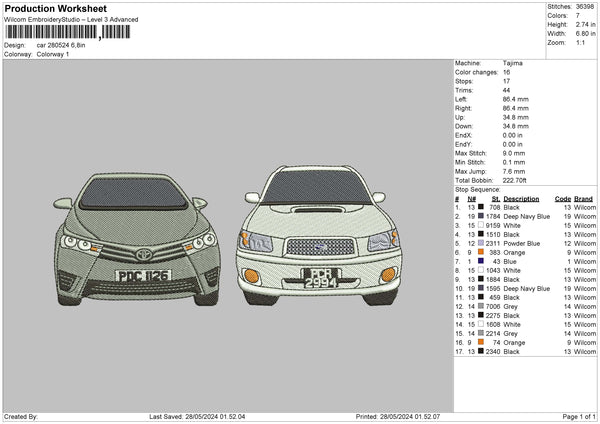Click the Production Worksheet title

55,8
